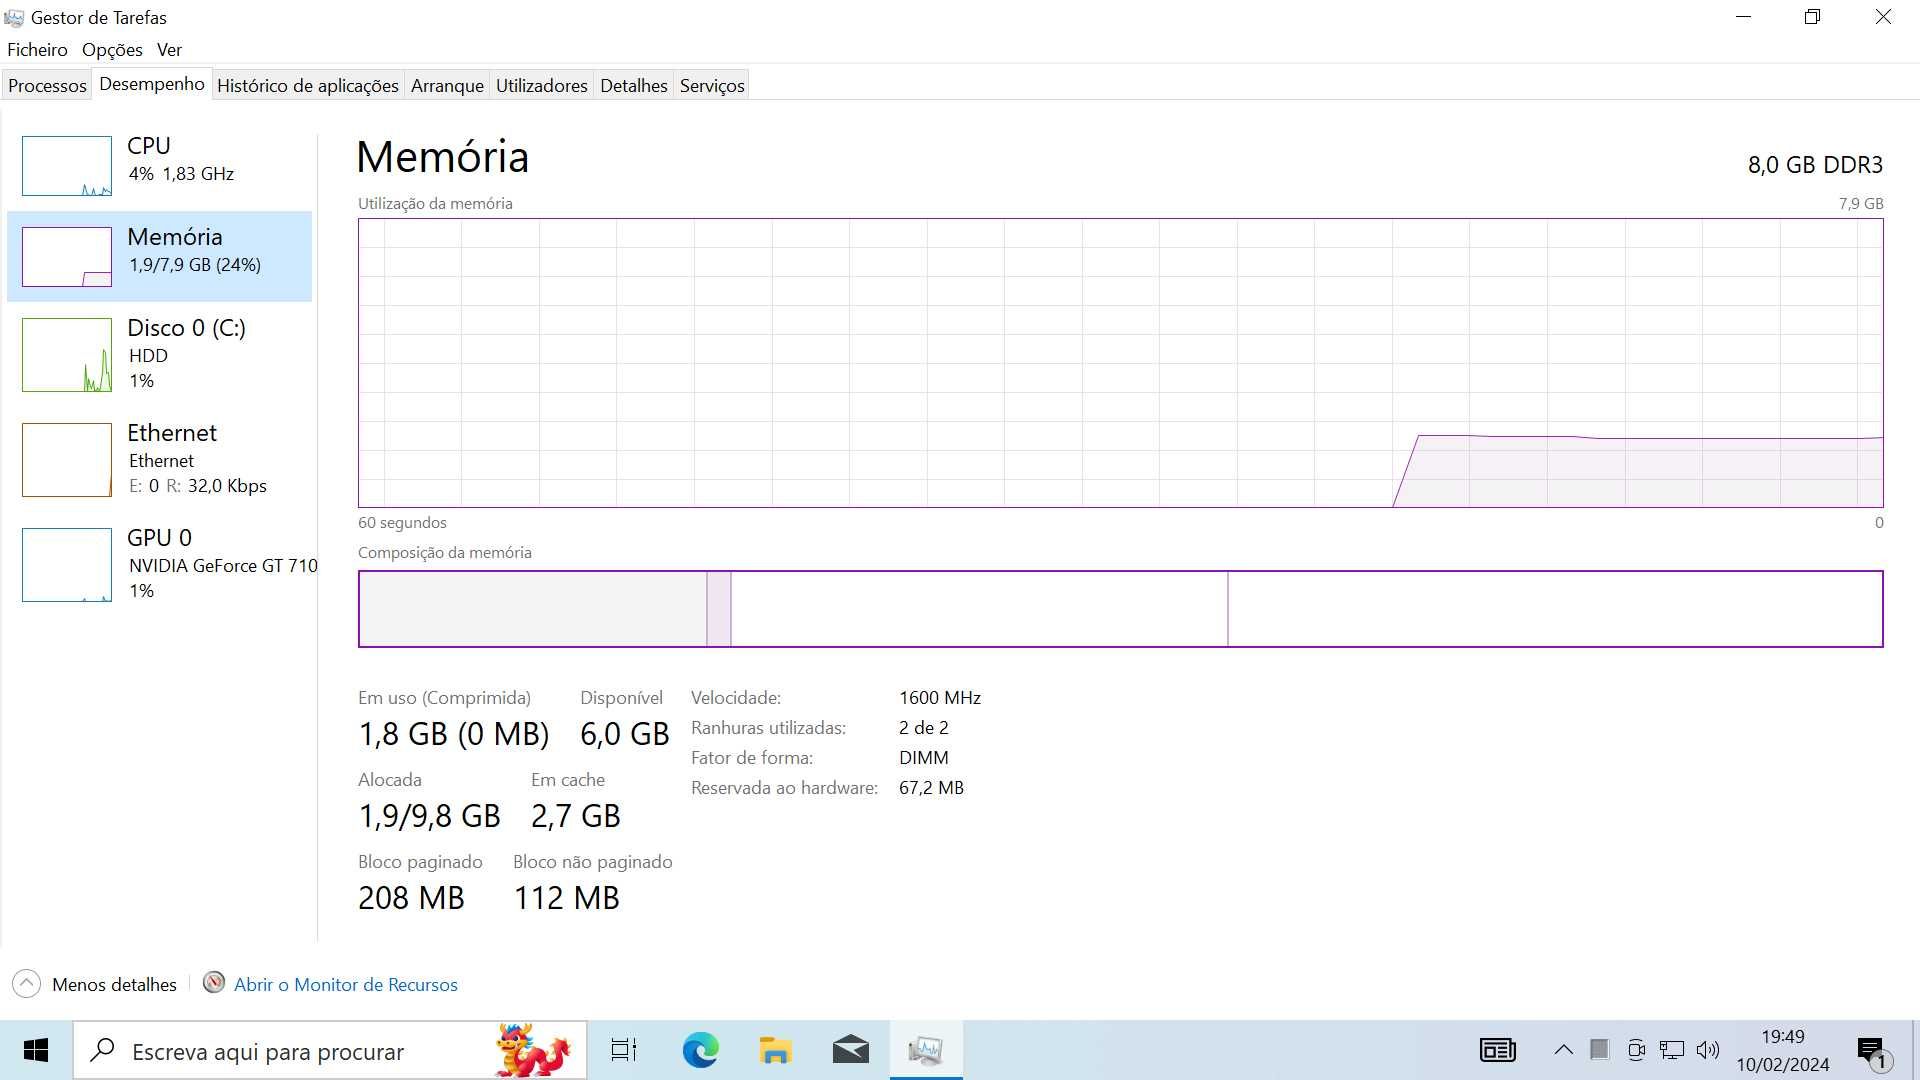This screenshot has width=1920, height=1080.
Task: Select the Disco 0 (C:) graph thumbnail
Action: click(x=67, y=355)
